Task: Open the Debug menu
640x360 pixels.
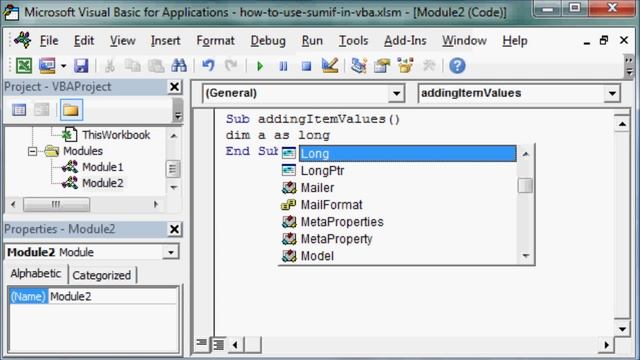Action: point(268,40)
